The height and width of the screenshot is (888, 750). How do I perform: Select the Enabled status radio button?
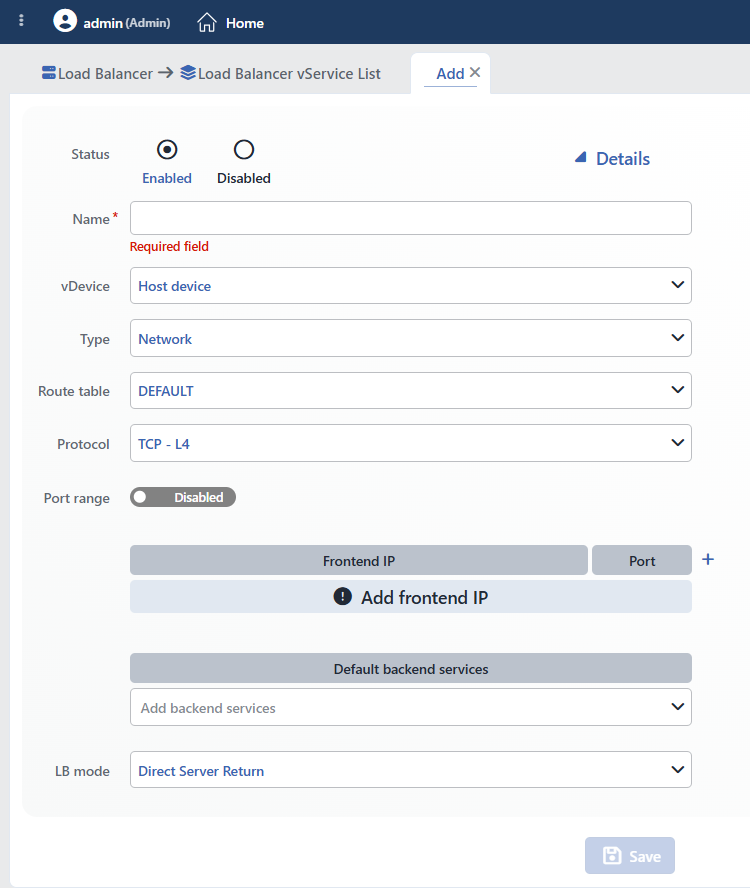coord(167,150)
